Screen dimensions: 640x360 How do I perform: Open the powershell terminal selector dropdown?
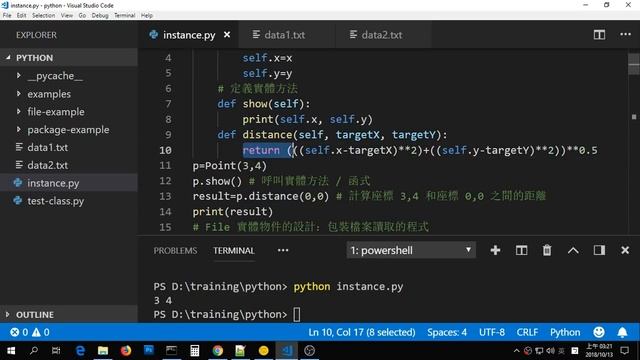pyautogui.click(x=411, y=250)
